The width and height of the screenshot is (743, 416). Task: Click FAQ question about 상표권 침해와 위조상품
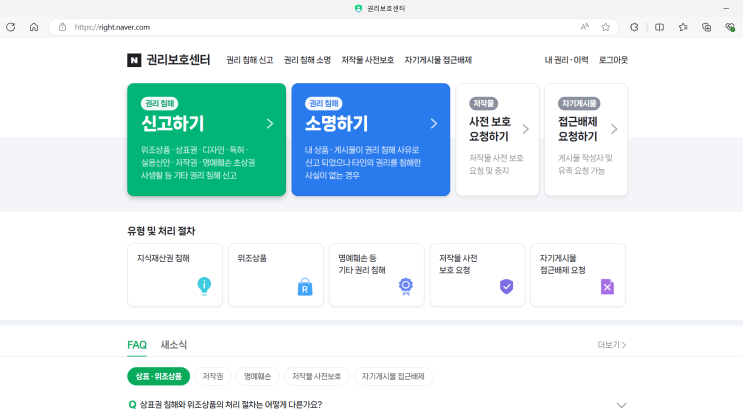[231, 405]
